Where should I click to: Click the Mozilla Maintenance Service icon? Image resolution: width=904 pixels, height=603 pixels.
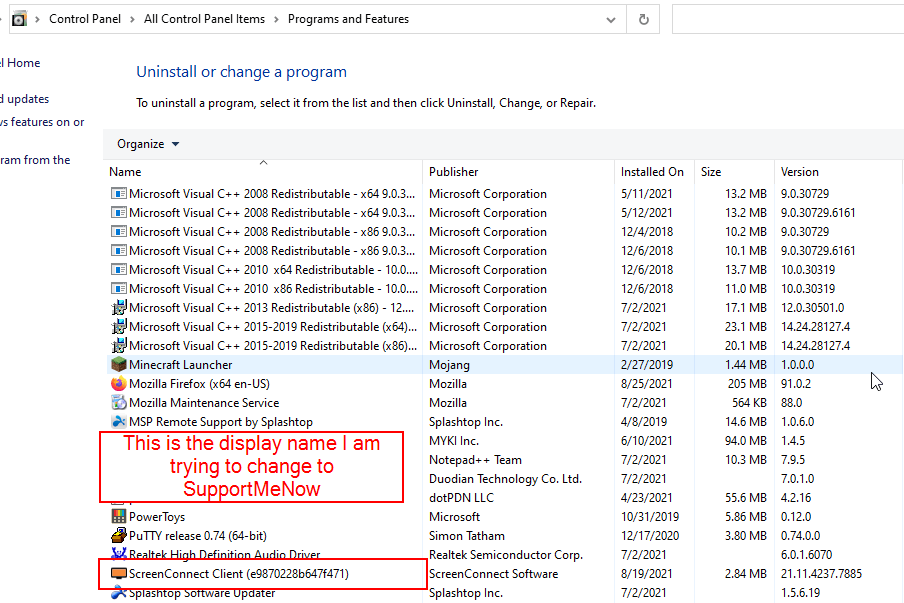(119, 402)
